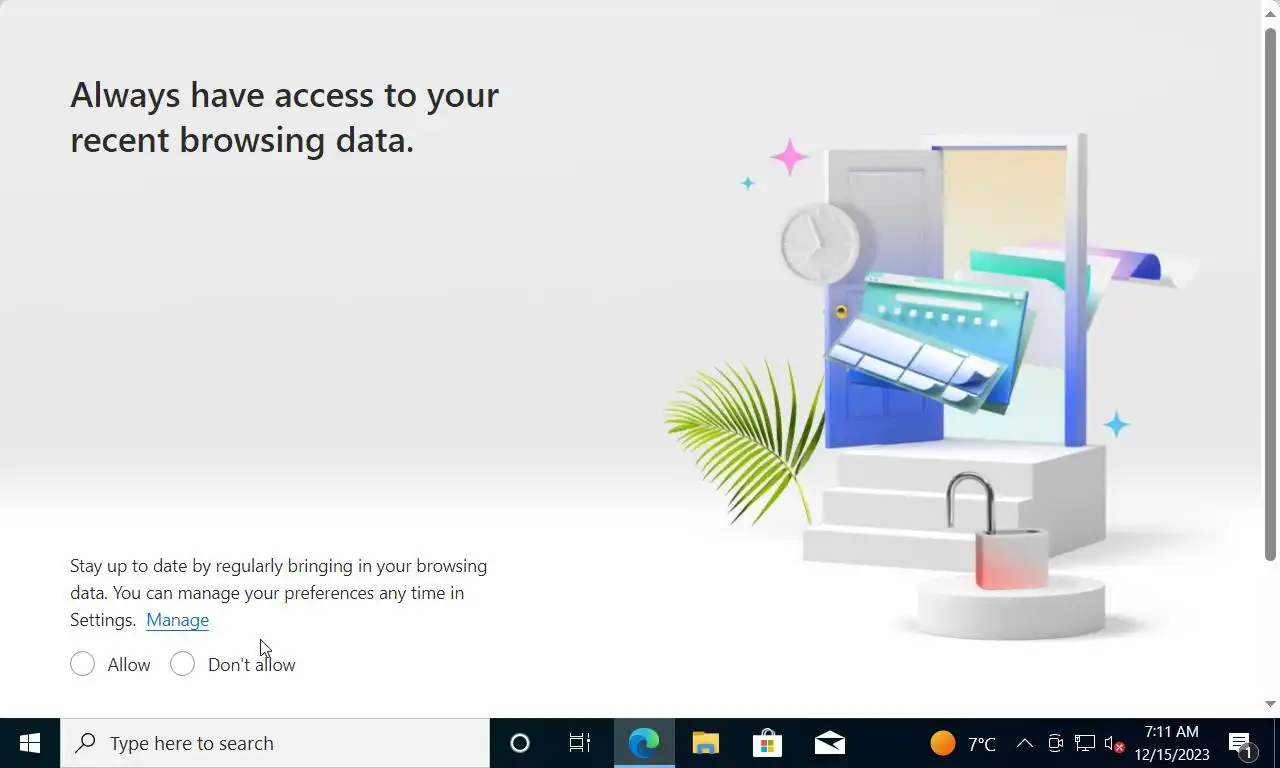Launch Microsoft Store from taskbar

pyautogui.click(x=767, y=743)
